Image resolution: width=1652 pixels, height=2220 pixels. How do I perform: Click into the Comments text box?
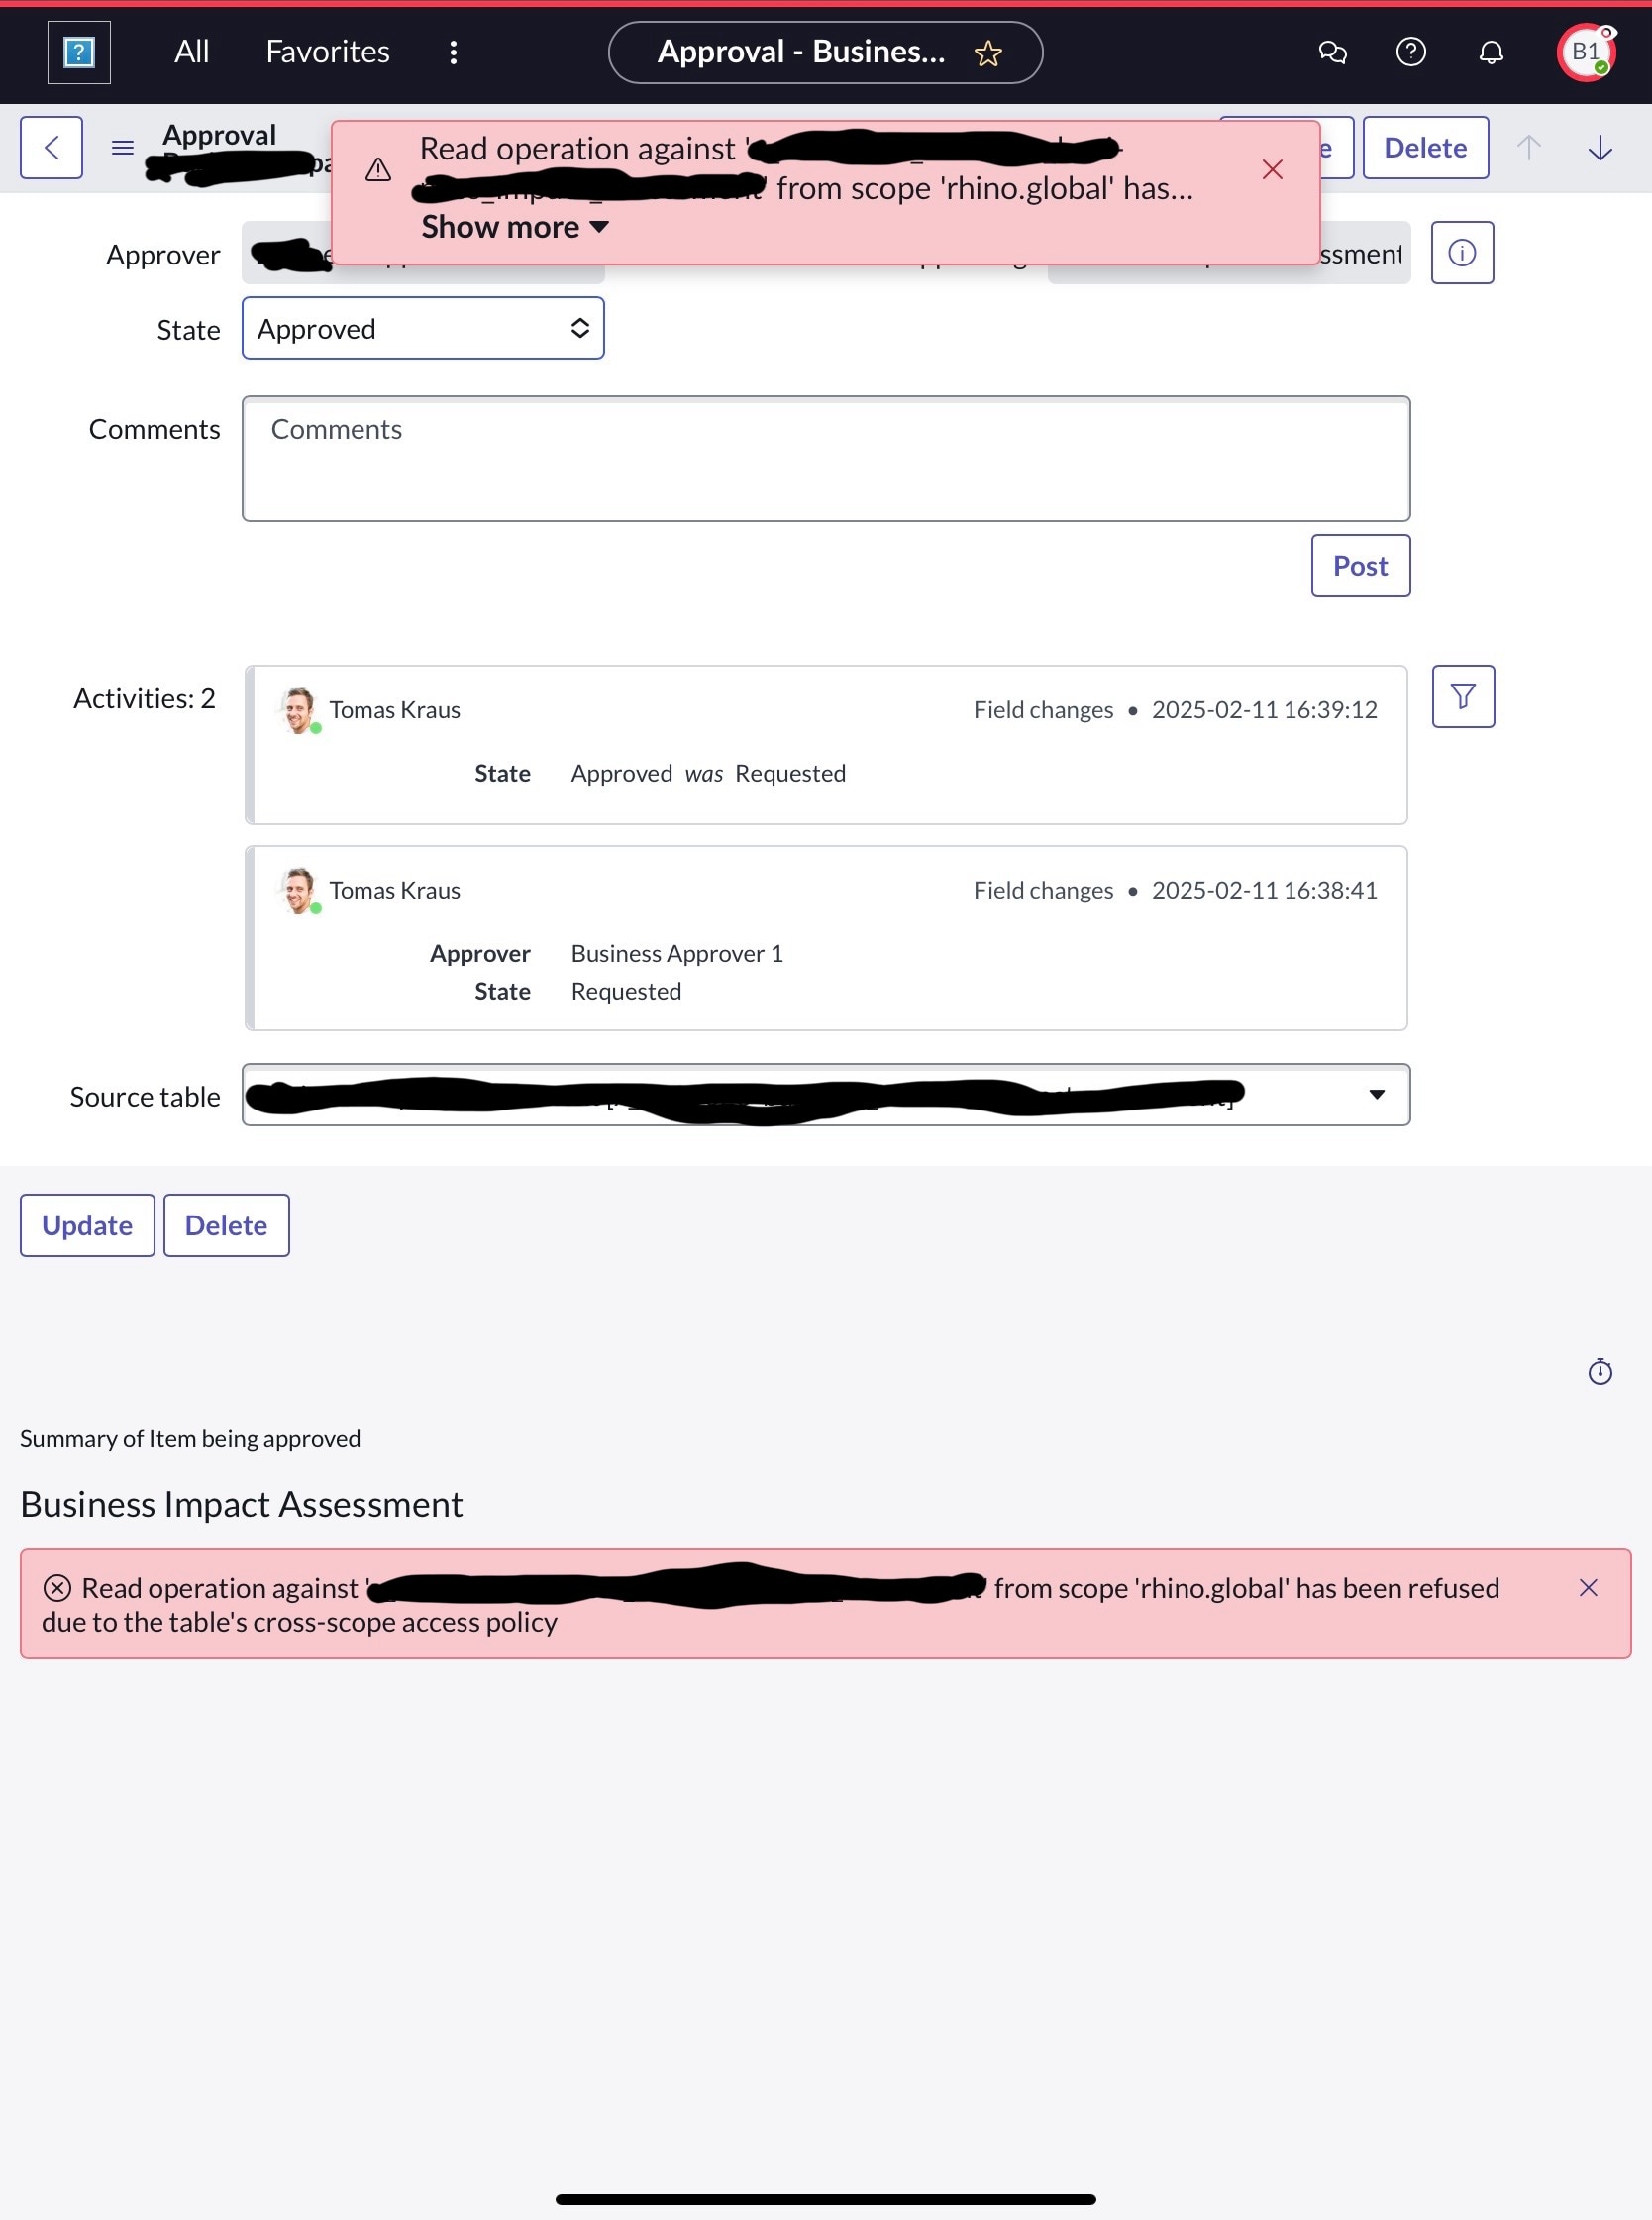[x=826, y=459]
